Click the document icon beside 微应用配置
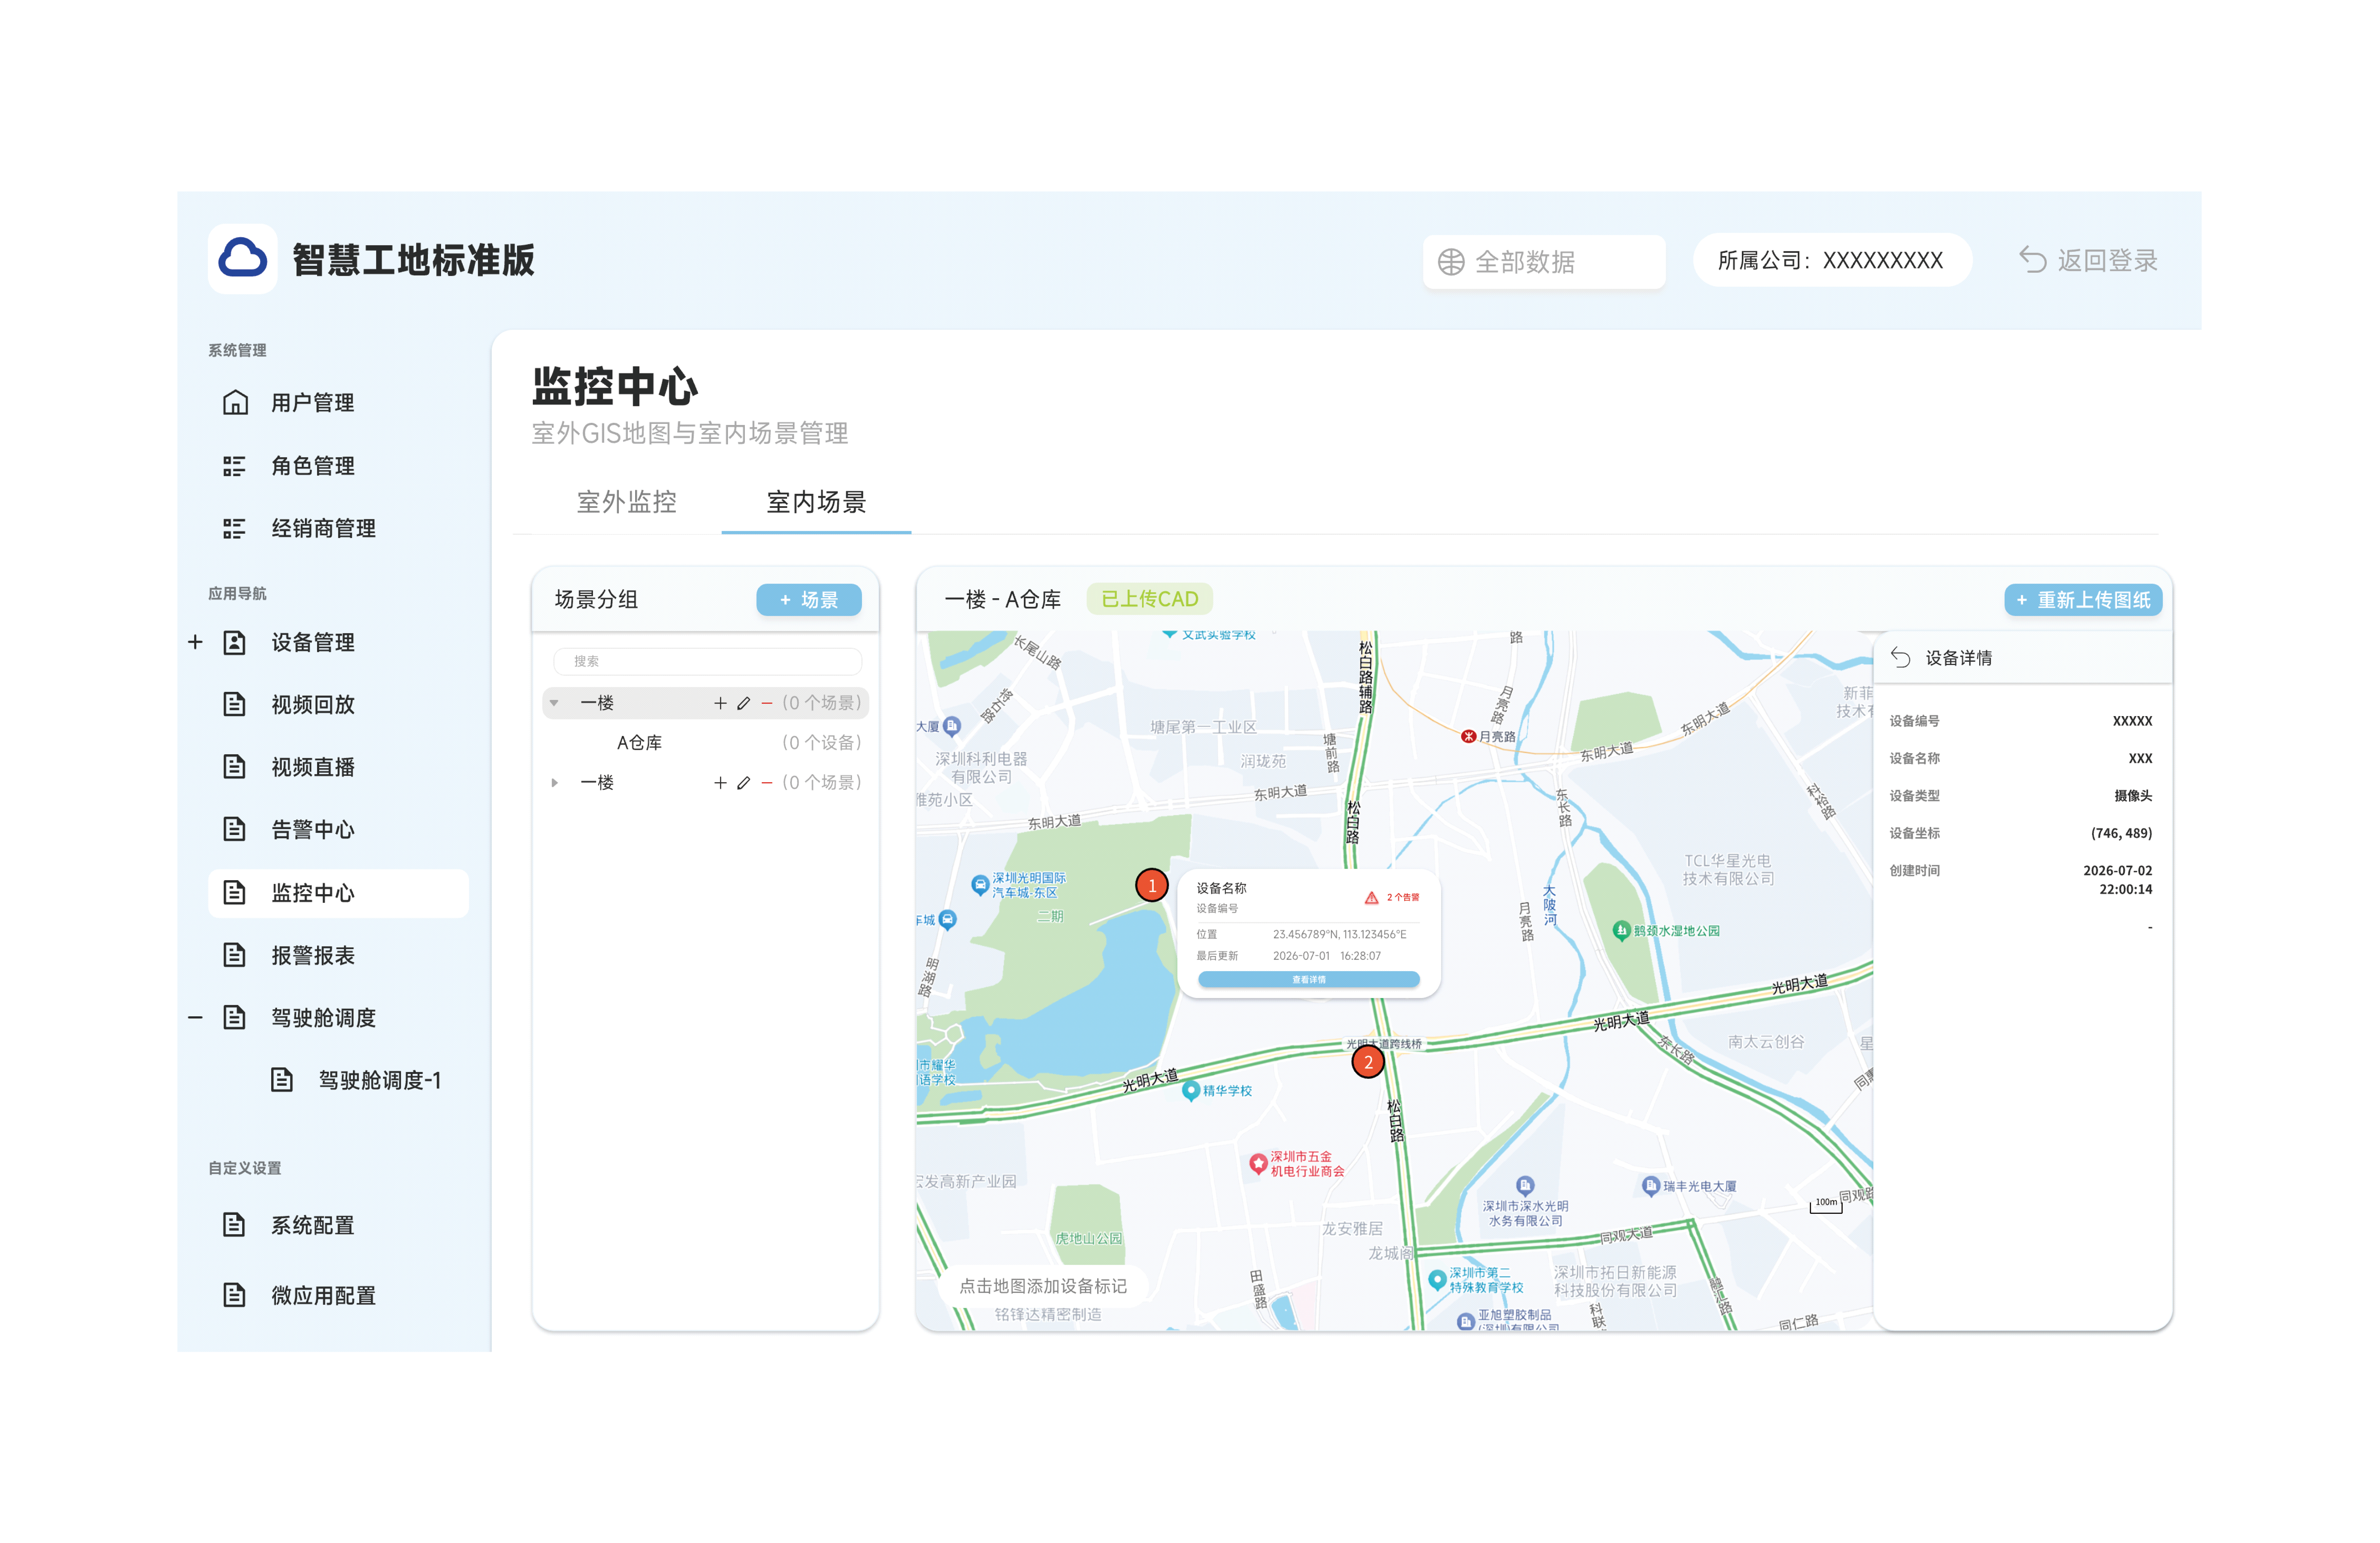Screen dimensions: 2380x1543 234,1295
